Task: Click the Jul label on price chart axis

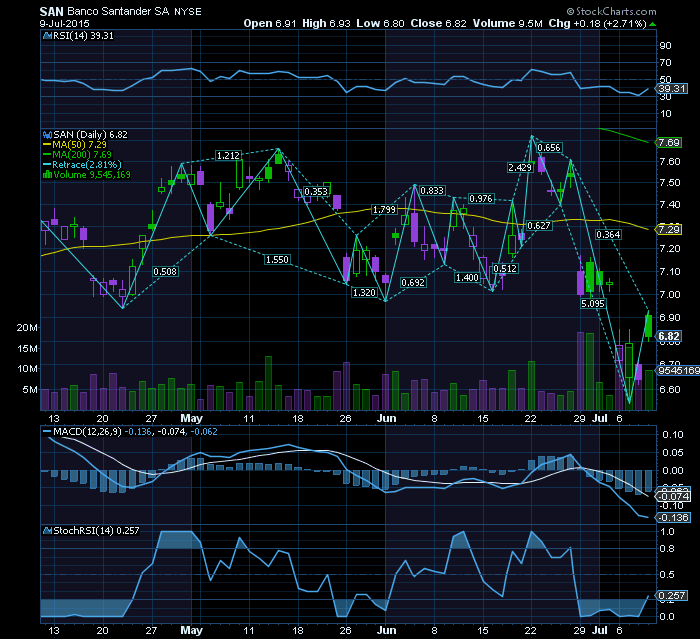Action: point(600,418)
